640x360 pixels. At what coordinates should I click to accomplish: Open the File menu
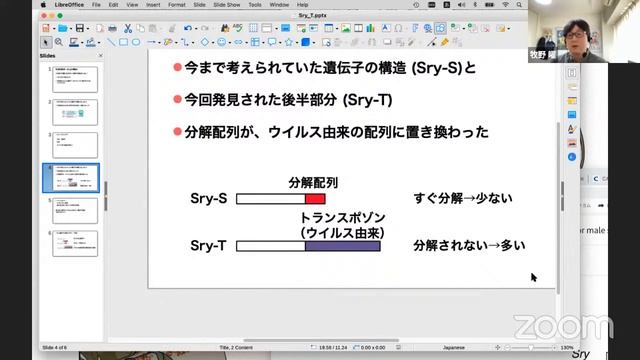coord(96,5)
